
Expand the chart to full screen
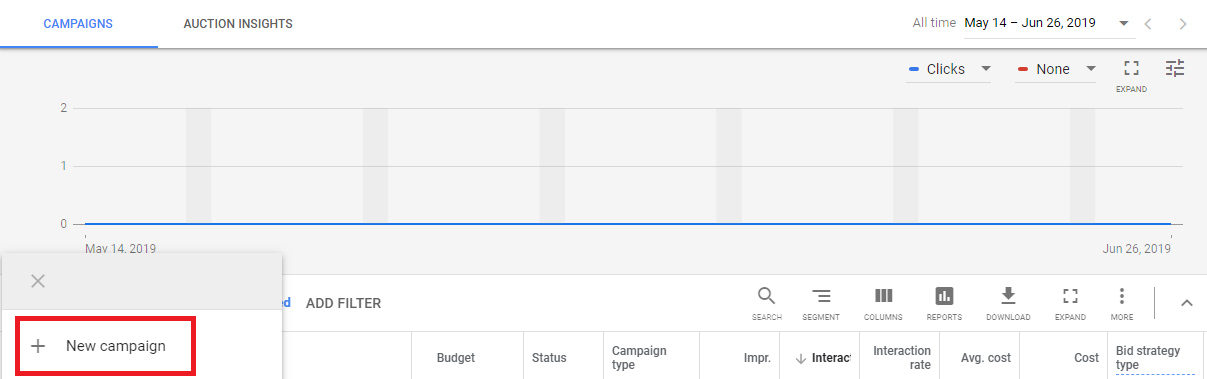click(1131, 75)
